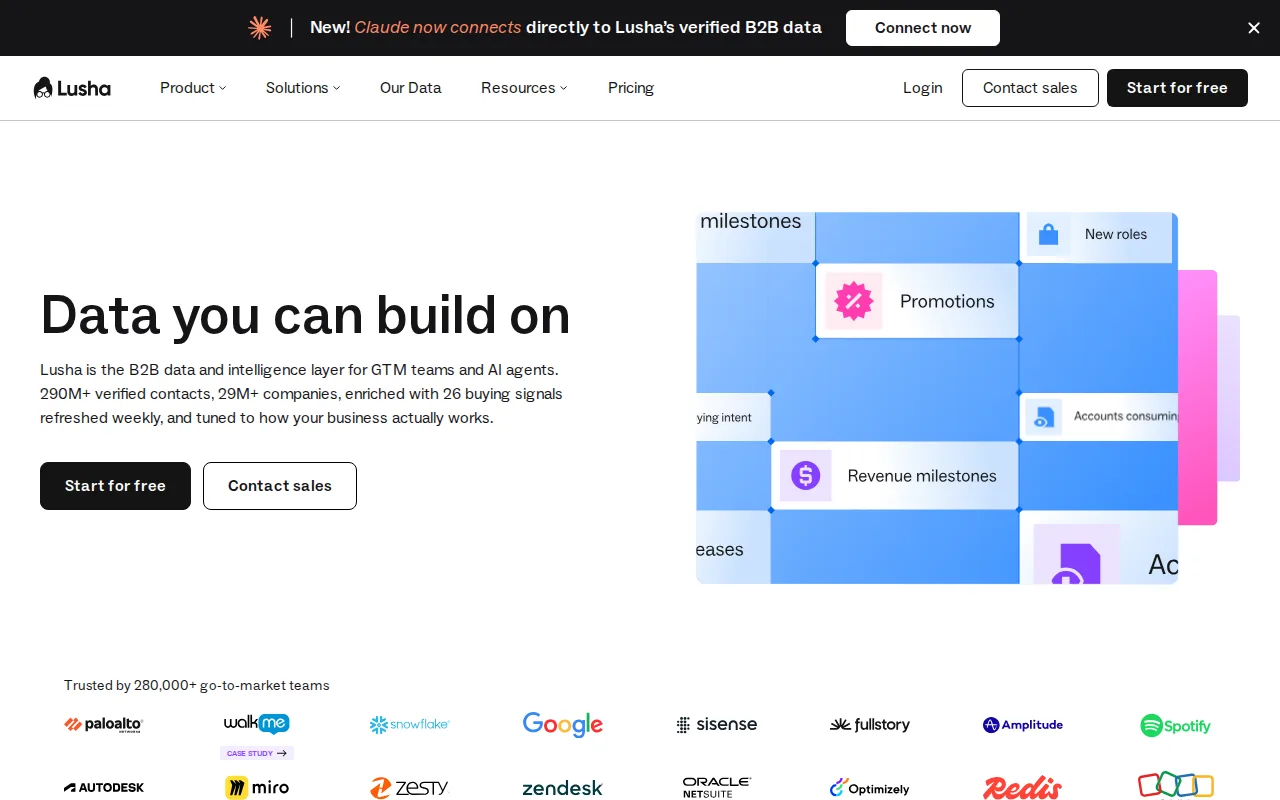Open the Login link
This screenshot has width=1280, height=800.
[x=923, y=88]
